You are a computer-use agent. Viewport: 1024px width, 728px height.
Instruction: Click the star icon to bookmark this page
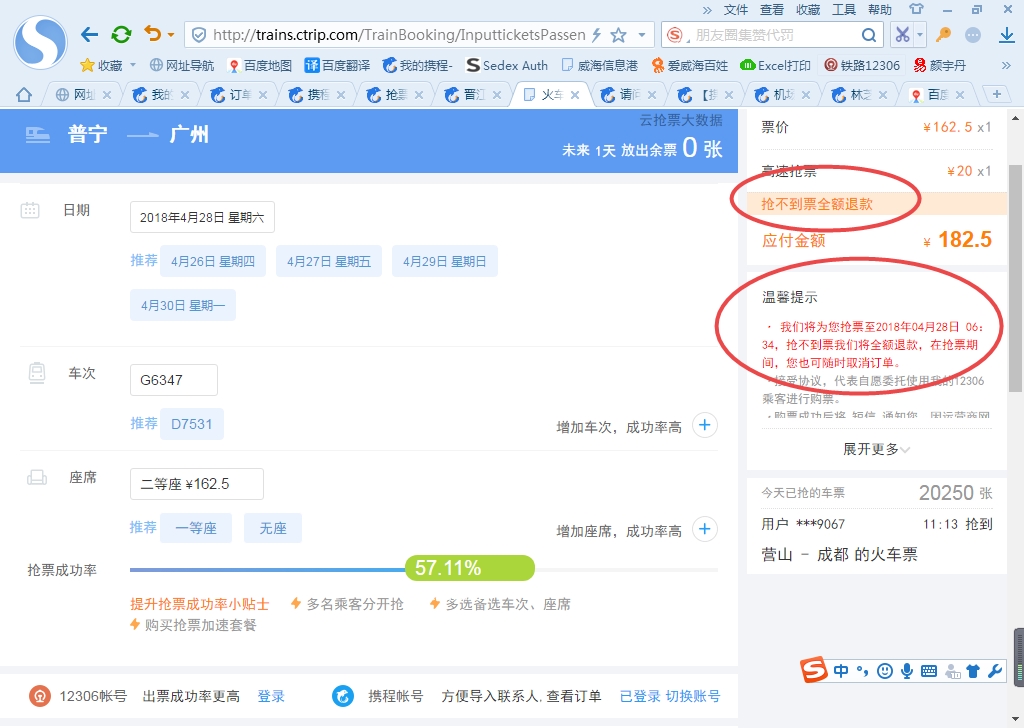click(x=618, y=35)
